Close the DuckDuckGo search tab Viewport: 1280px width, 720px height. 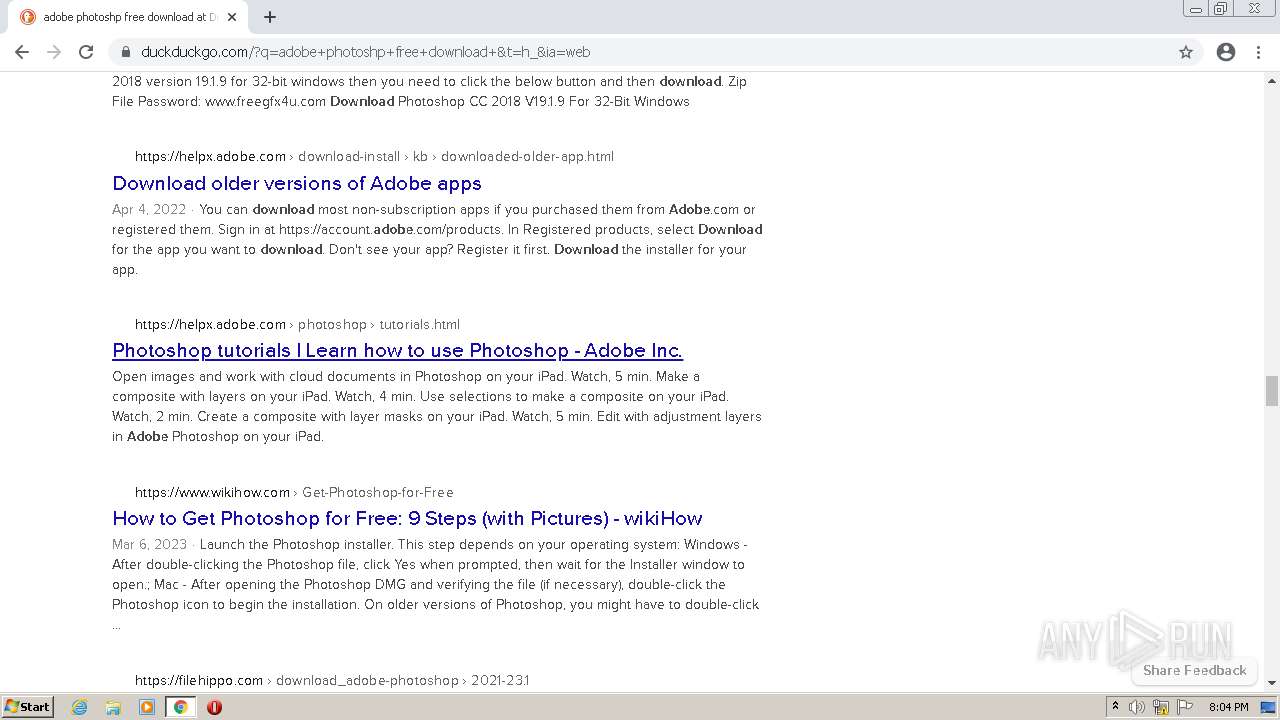click(x=232, y=17)
